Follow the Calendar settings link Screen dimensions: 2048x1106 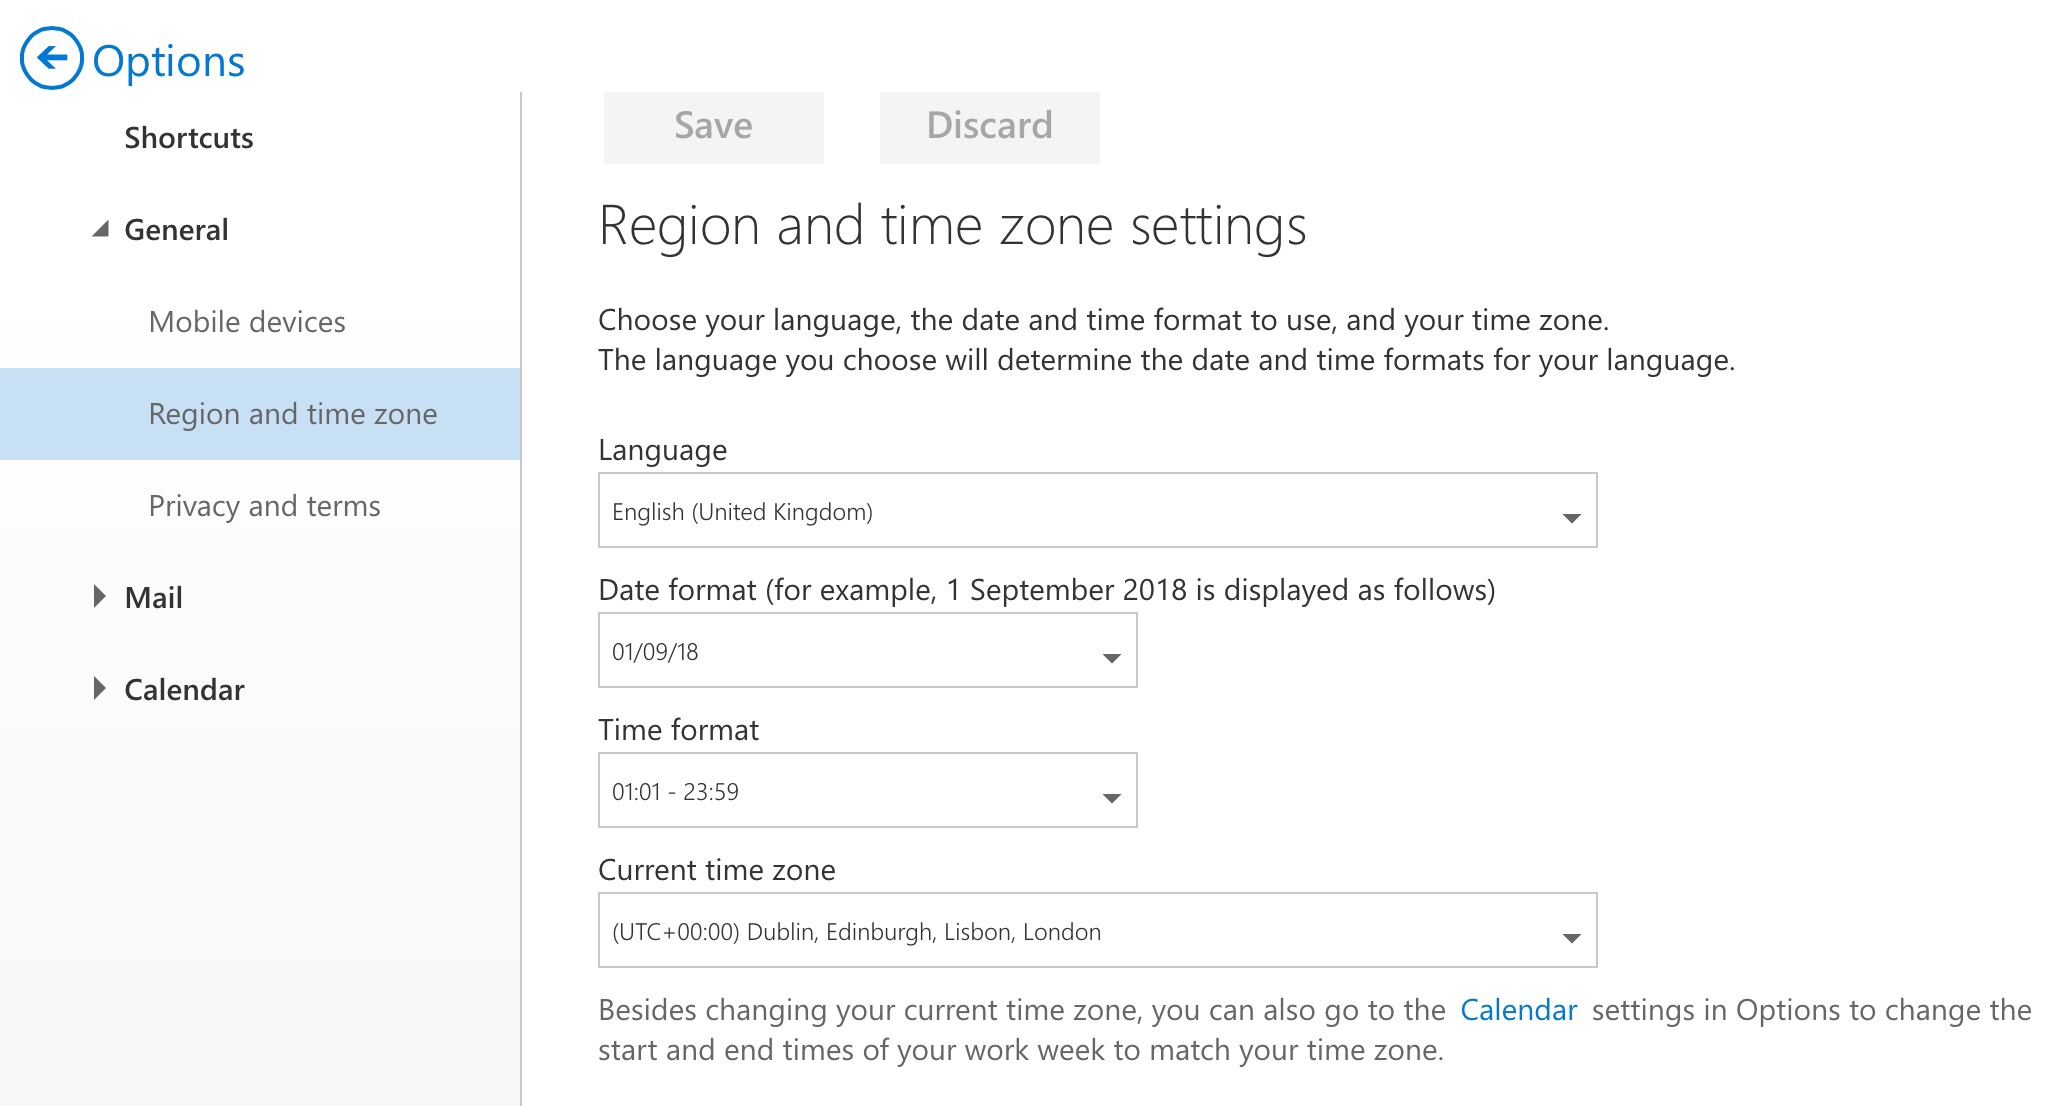pos(1518,1010)
